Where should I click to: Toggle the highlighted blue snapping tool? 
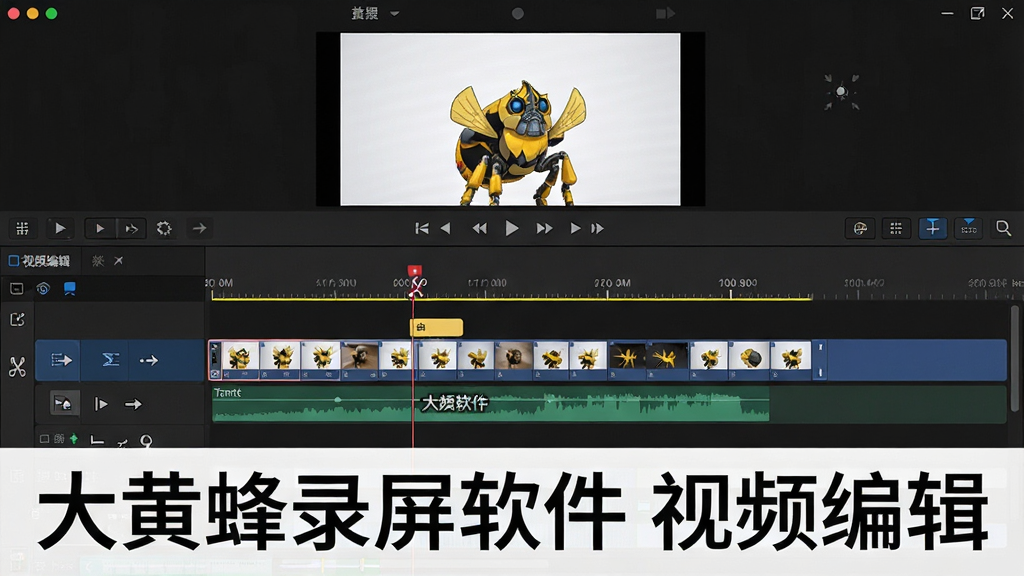point(933,228)
